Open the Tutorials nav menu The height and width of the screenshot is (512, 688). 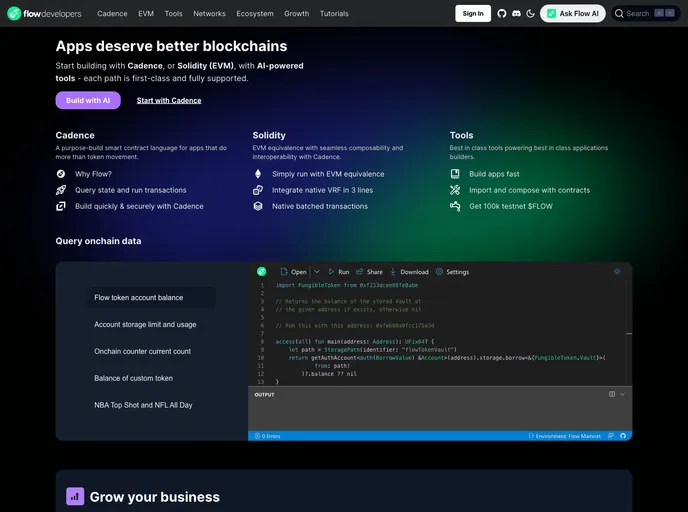click(334, 14)
